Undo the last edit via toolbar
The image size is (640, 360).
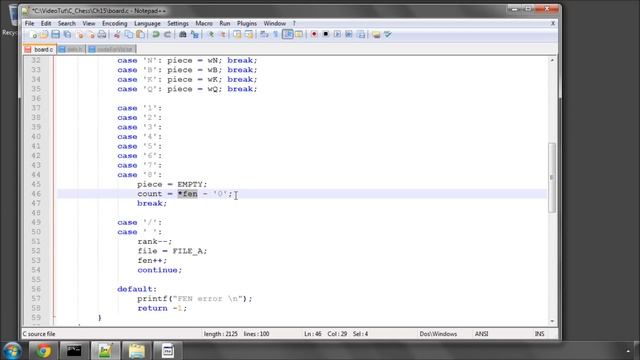(156, 35)
